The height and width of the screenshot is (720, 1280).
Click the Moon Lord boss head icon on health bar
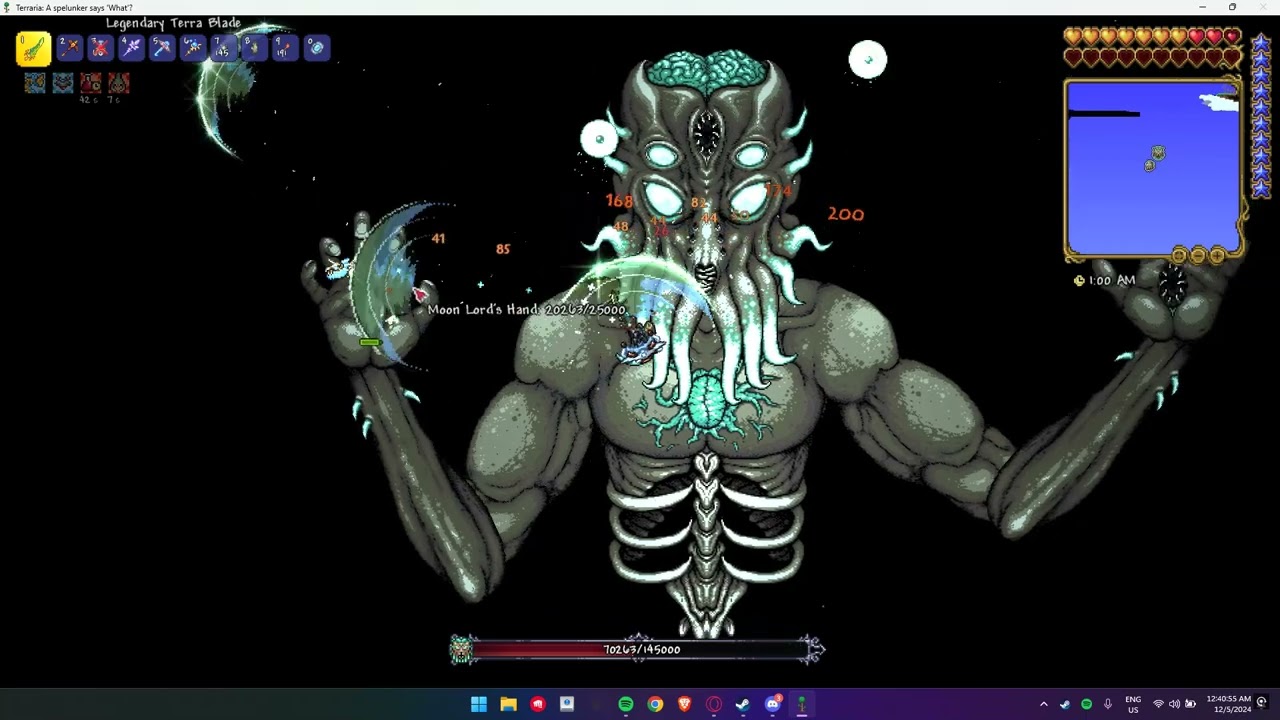click(461, 650)
